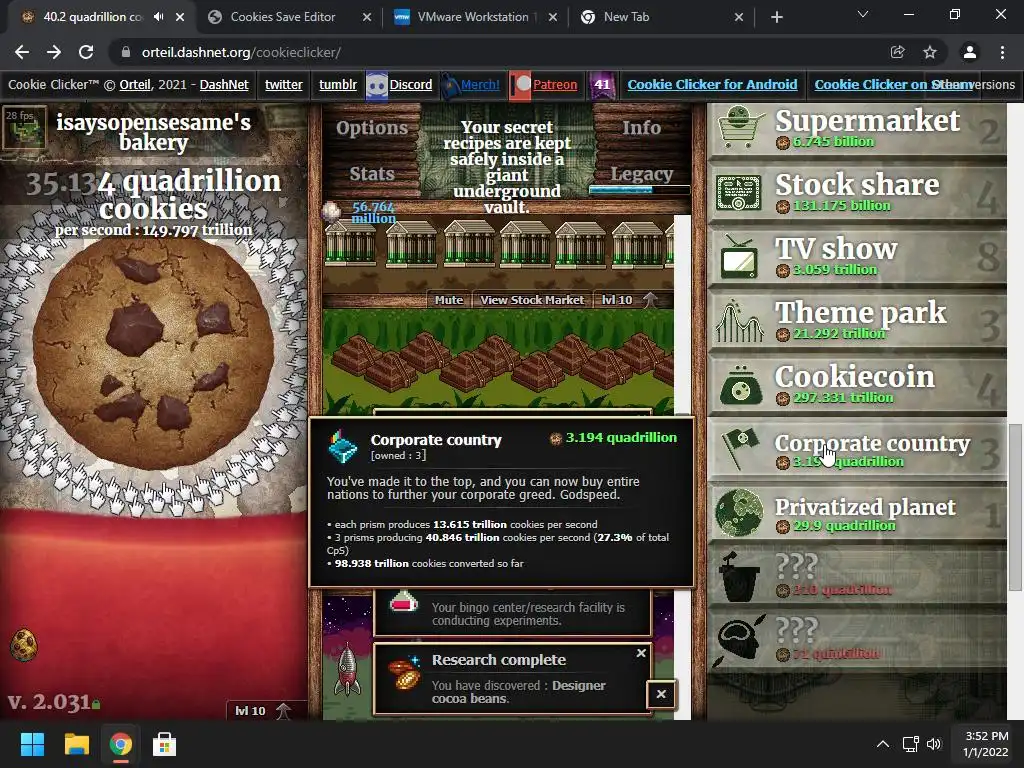Buy another Corporate country
Screen dimensions: 1024x768
856,449
